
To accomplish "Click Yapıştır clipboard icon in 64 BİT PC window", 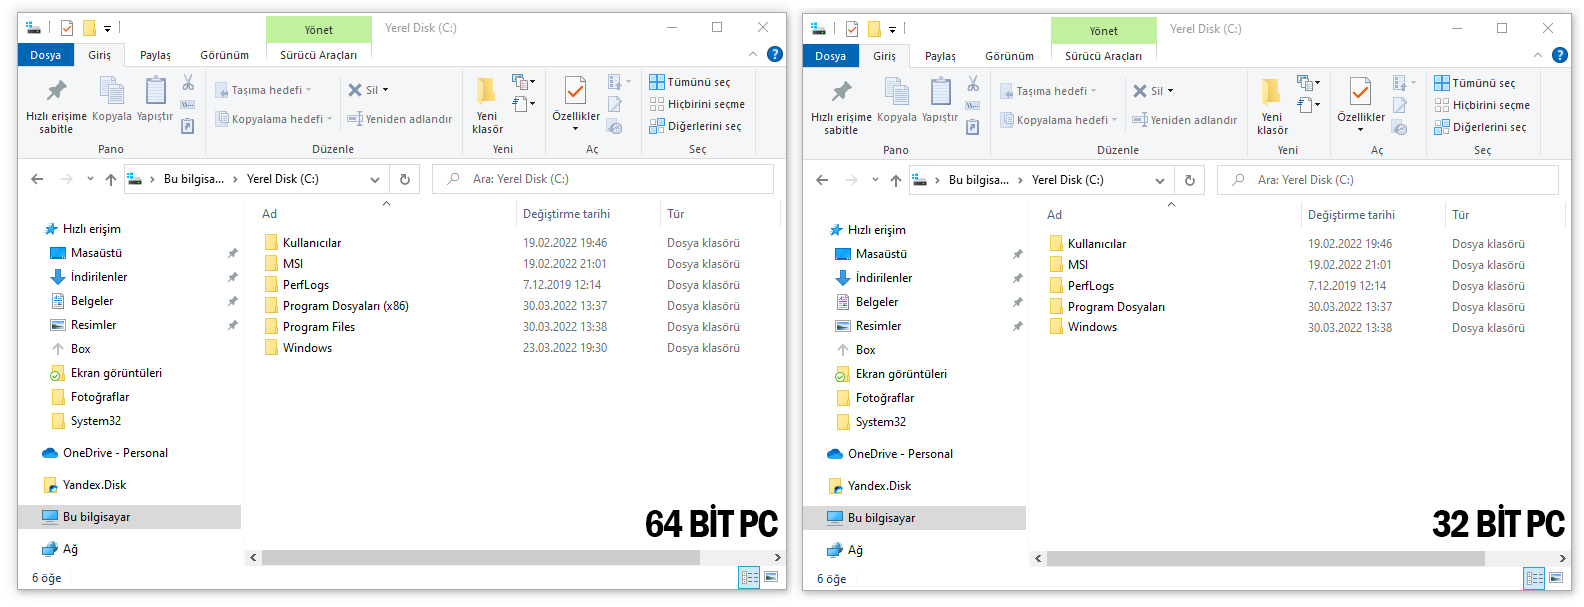I will point(155,91).
